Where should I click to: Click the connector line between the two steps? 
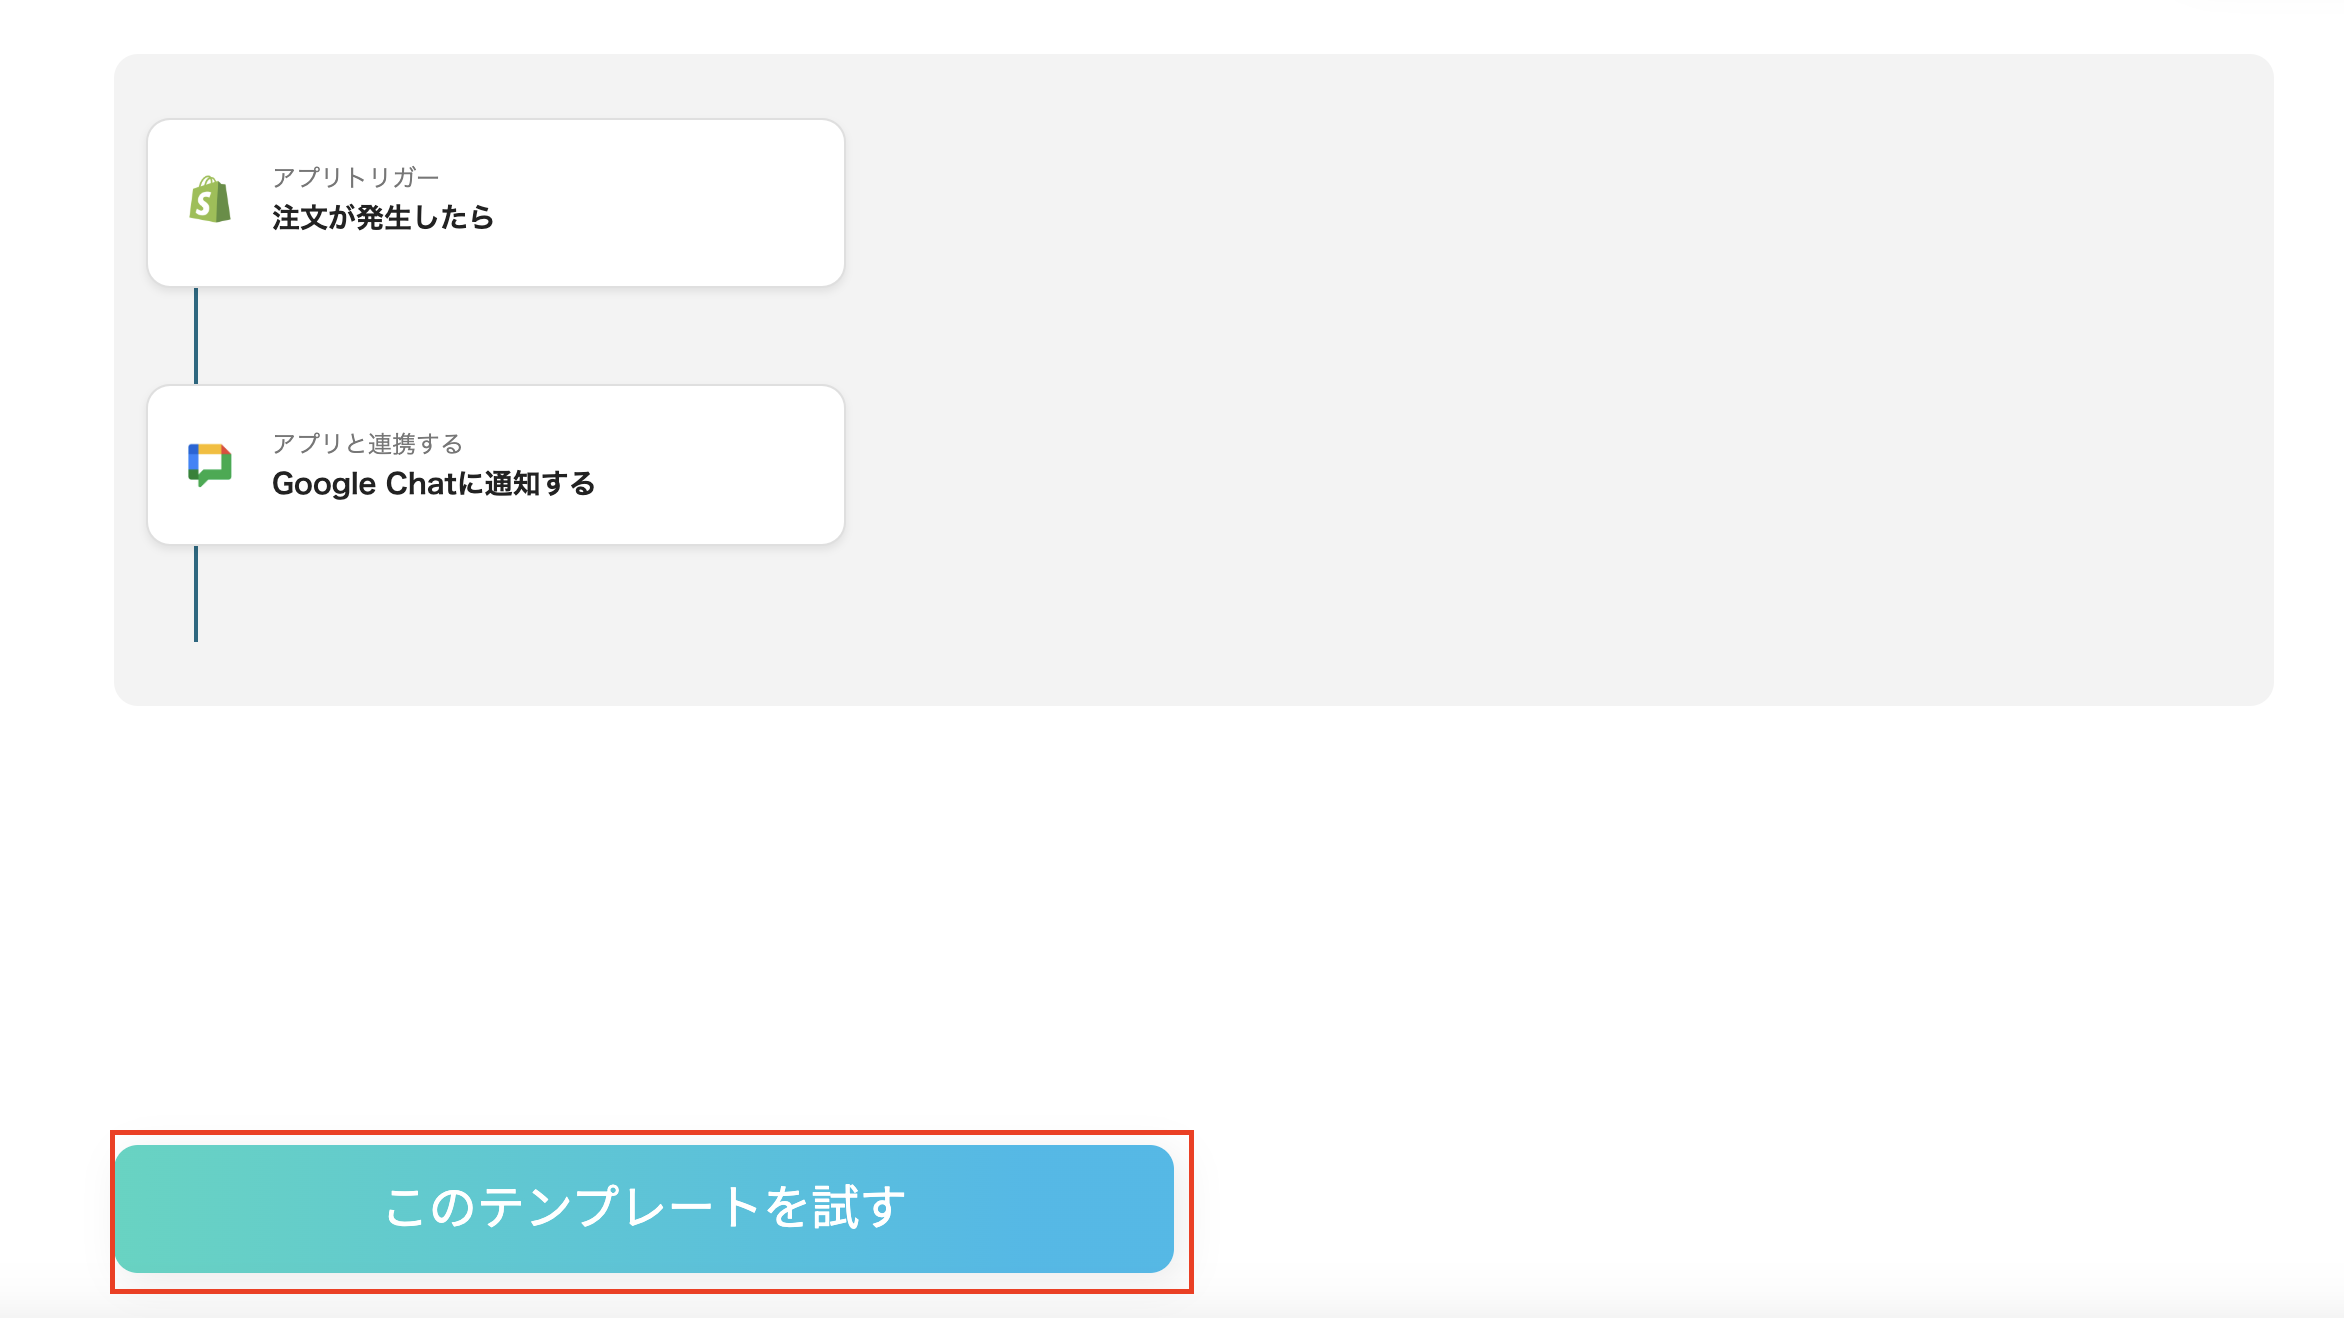click(196, 335)
